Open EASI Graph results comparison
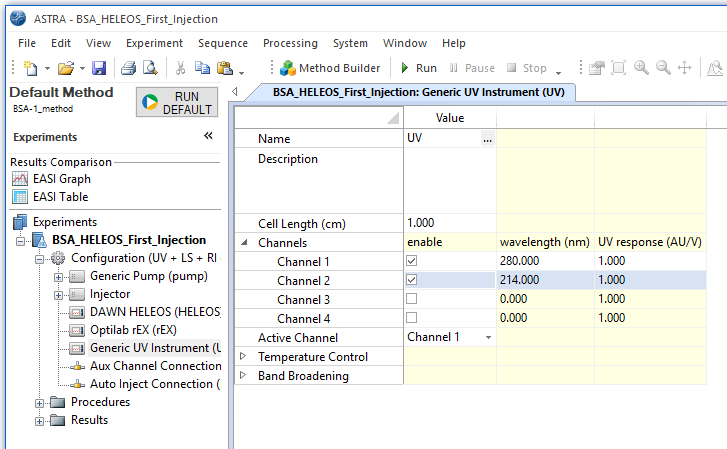Screen dimensions: 727x449 point(61,179)
